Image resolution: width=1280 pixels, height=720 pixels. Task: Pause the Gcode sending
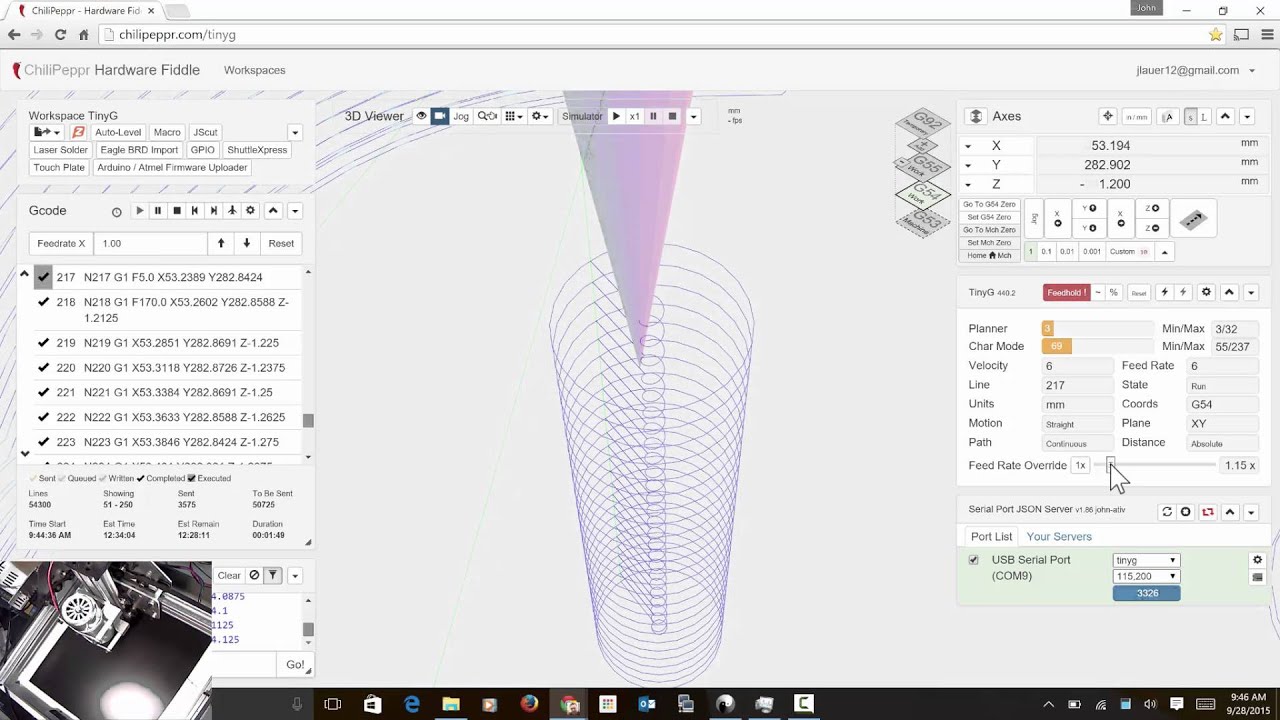click(157, 211)
